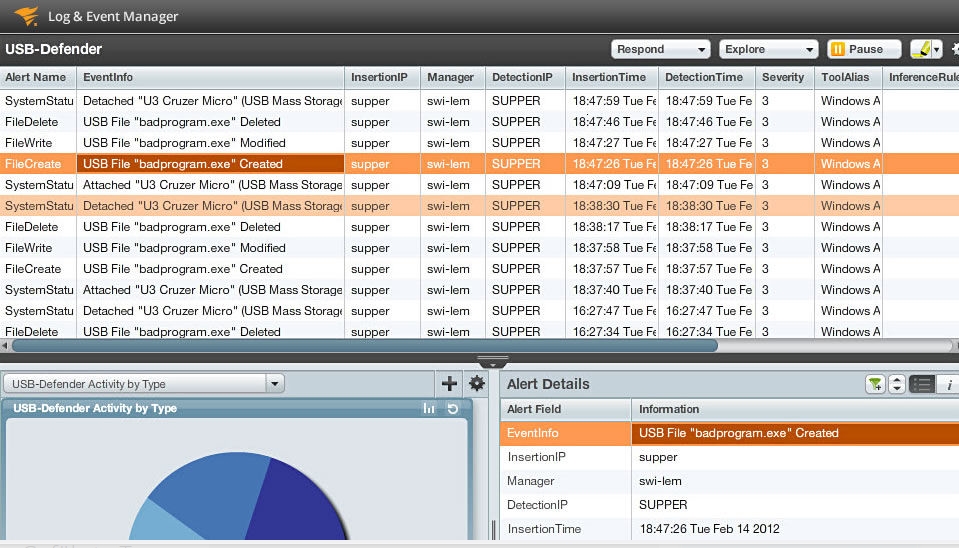Viewport: 959px width, 548px height.
Task: Open the USB-Defender Activity by Type combo box
Action: pyautogui.click(x=144, y=383)
